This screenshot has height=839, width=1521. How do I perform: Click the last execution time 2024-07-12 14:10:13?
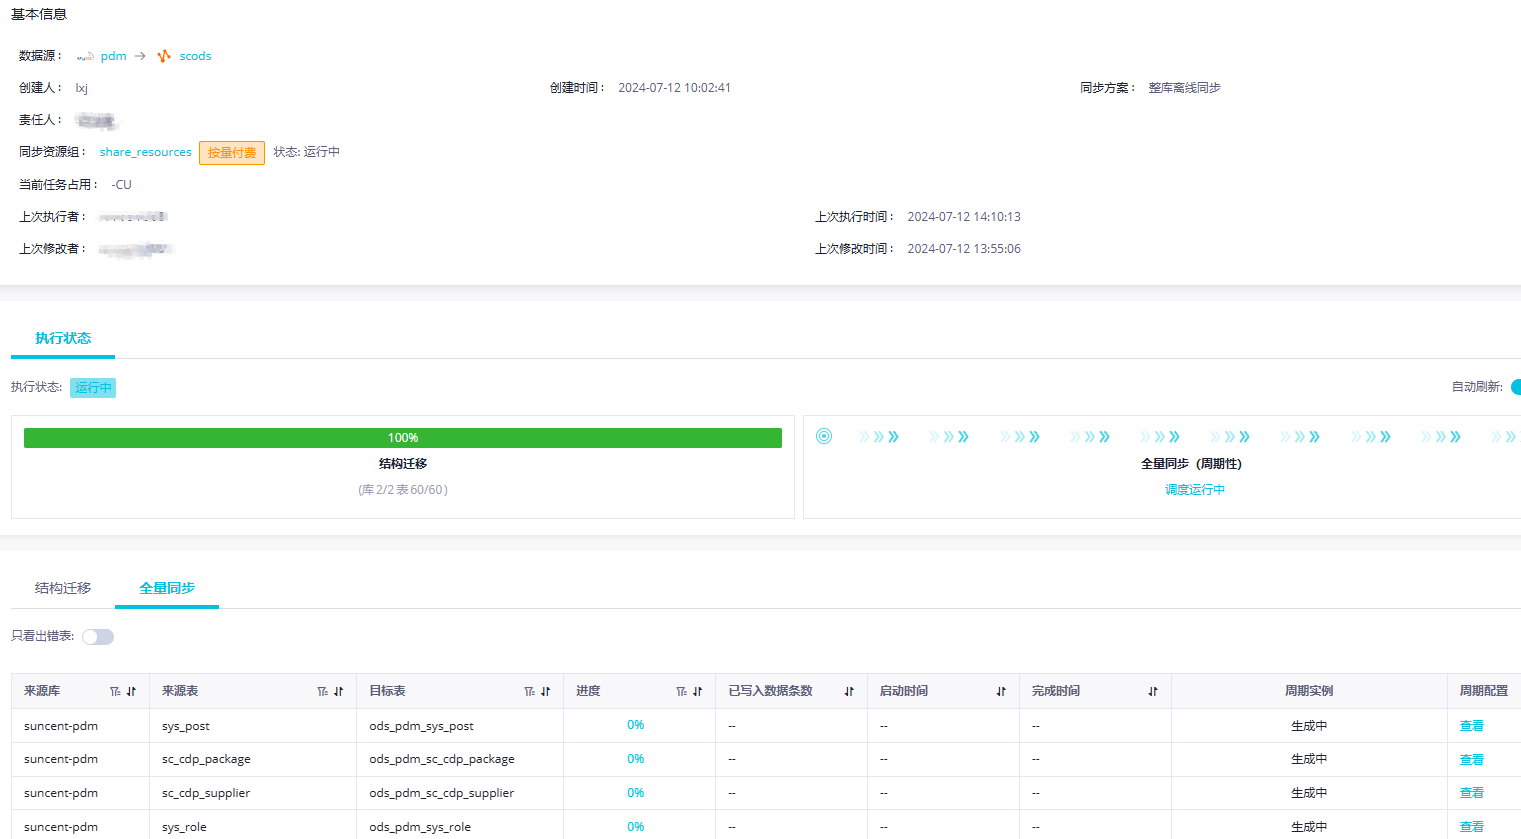click(x=964, y=217)
